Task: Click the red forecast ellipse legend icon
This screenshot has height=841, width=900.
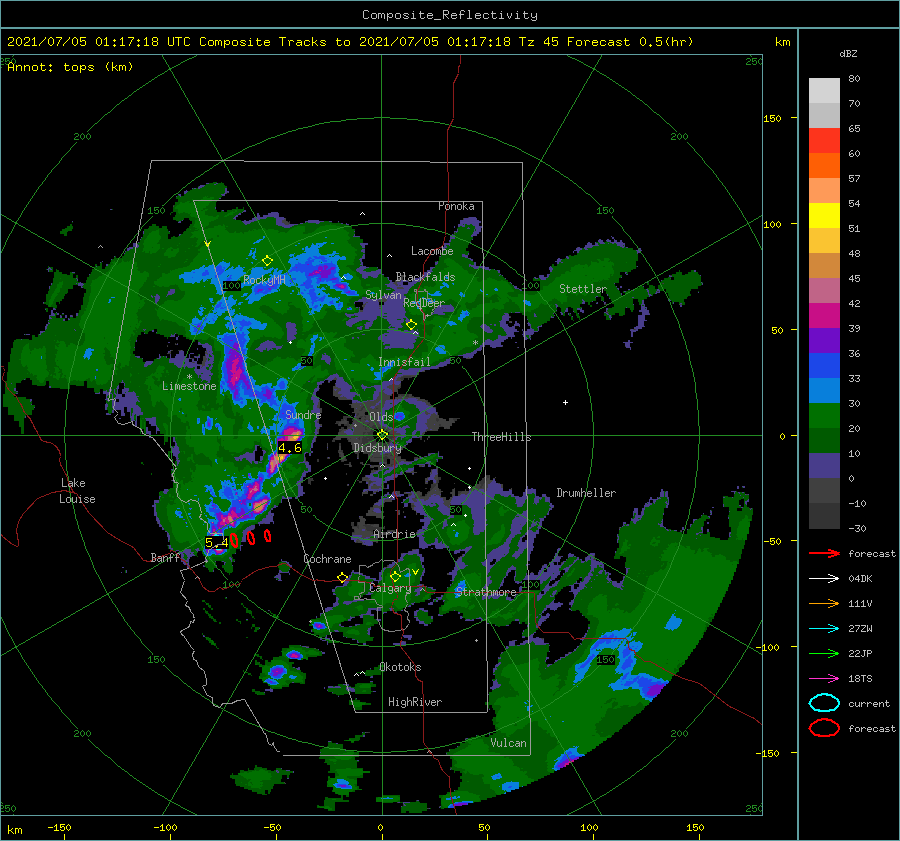Action: tap(824, 728)
